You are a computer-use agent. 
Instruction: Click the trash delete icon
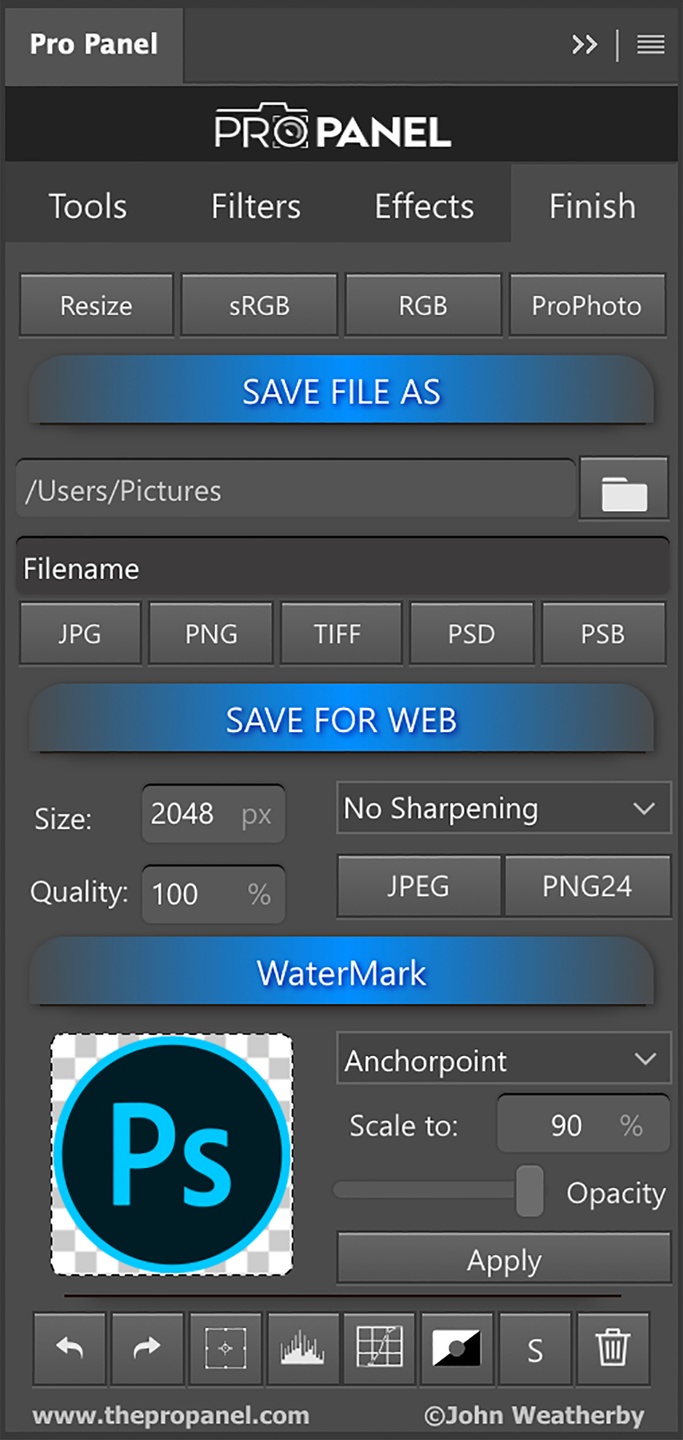[612, 1349]
